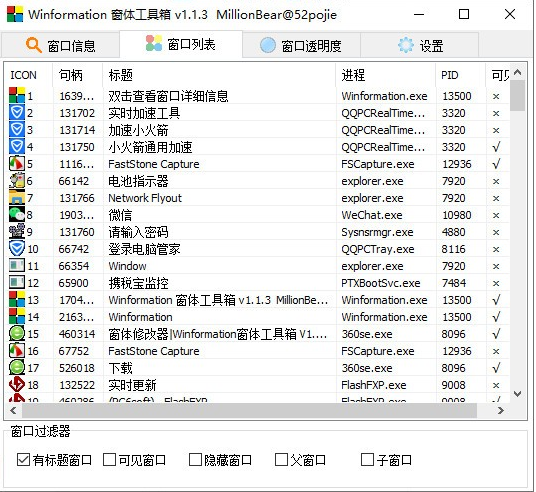This screenshot has height=492, width=536.
Task: Click the WeChat.exe process cell
Action: [372, 215]
